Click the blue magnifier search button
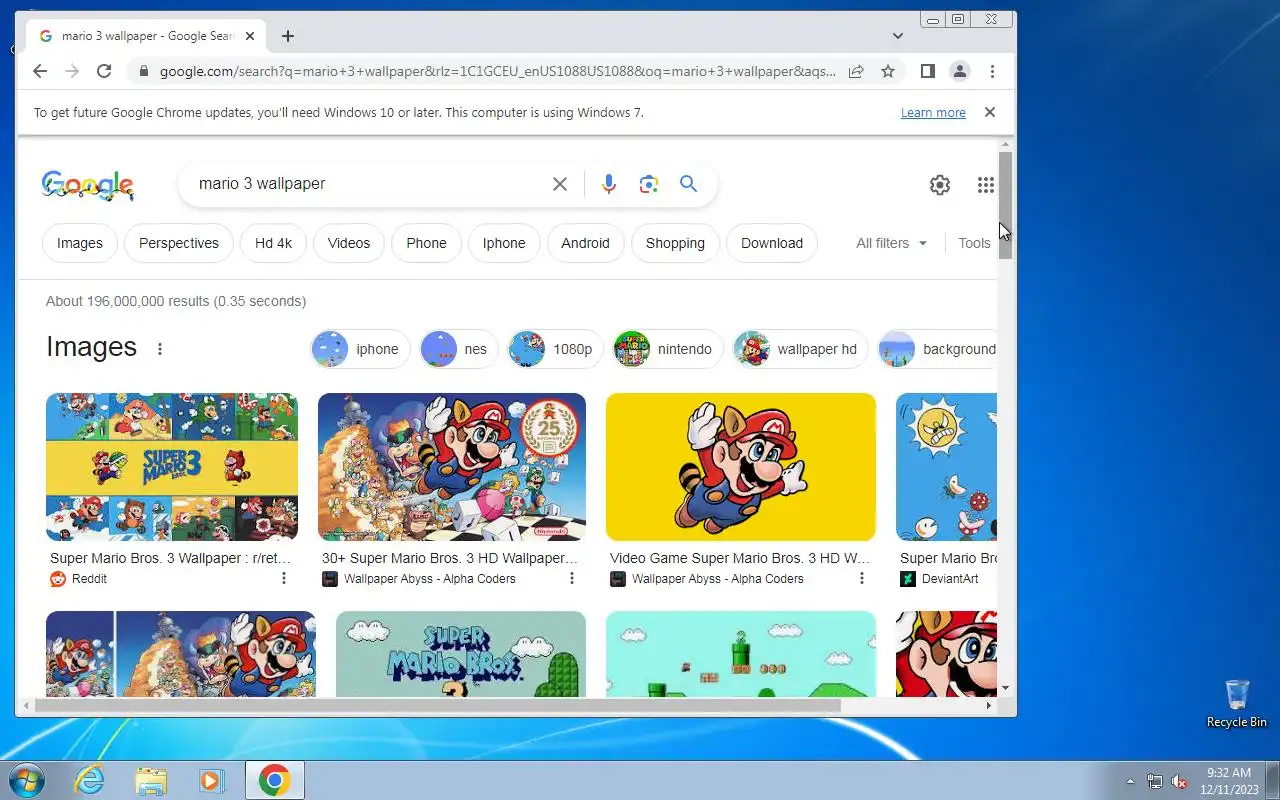Viewport: 1280px width, 800px height. pyautogui.click(x=688, y=184)
